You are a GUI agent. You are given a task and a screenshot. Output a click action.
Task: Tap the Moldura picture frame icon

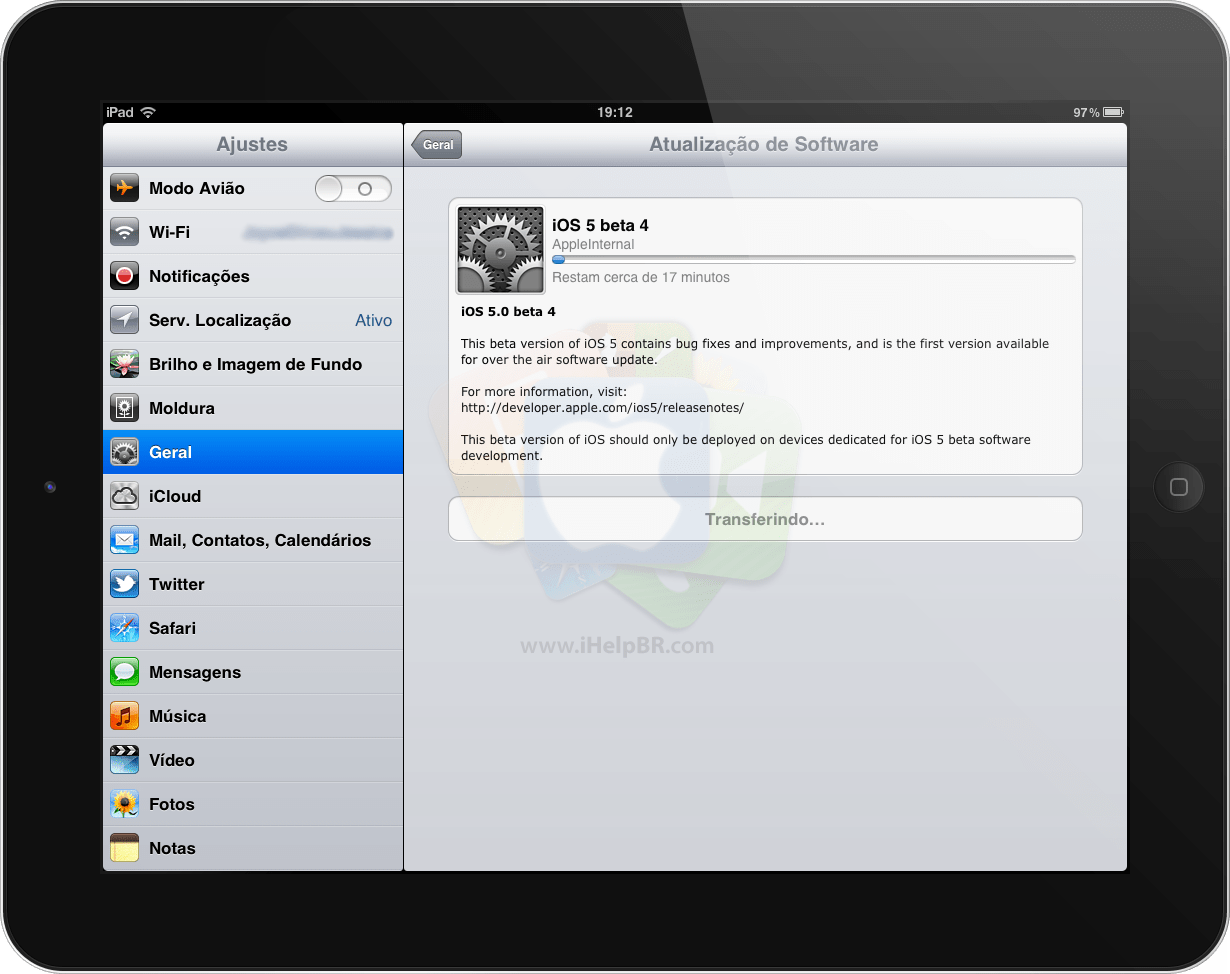[124, 408]
